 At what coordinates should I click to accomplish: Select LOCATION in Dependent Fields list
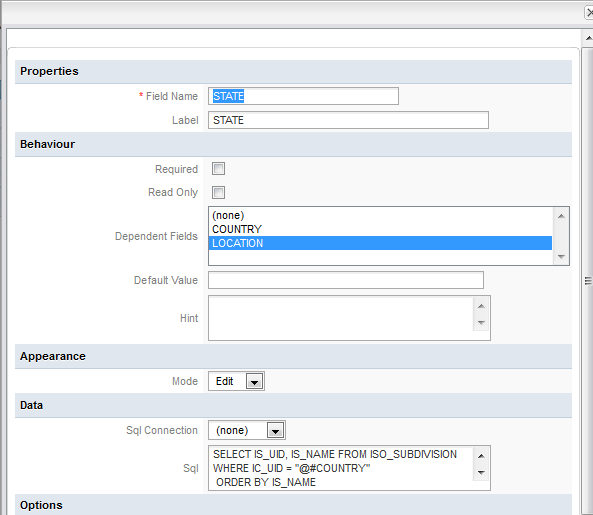pyautogui.click(x=380, y=243)
